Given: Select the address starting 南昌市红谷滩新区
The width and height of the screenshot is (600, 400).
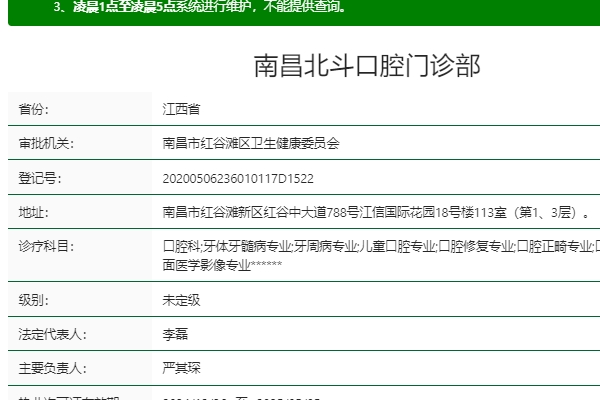Looking at the screenshot, I should pyautogui.click(x=377, y=212).
